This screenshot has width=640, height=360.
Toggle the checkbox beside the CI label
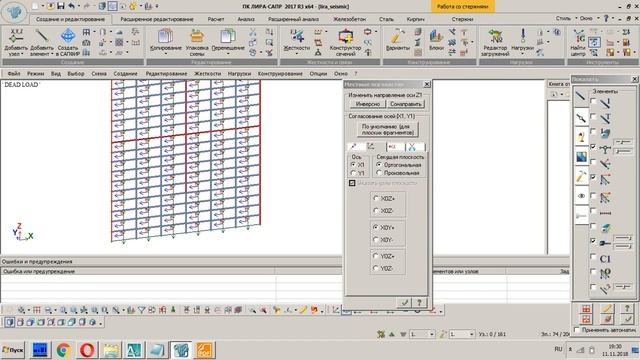click(x=593, y=256)
